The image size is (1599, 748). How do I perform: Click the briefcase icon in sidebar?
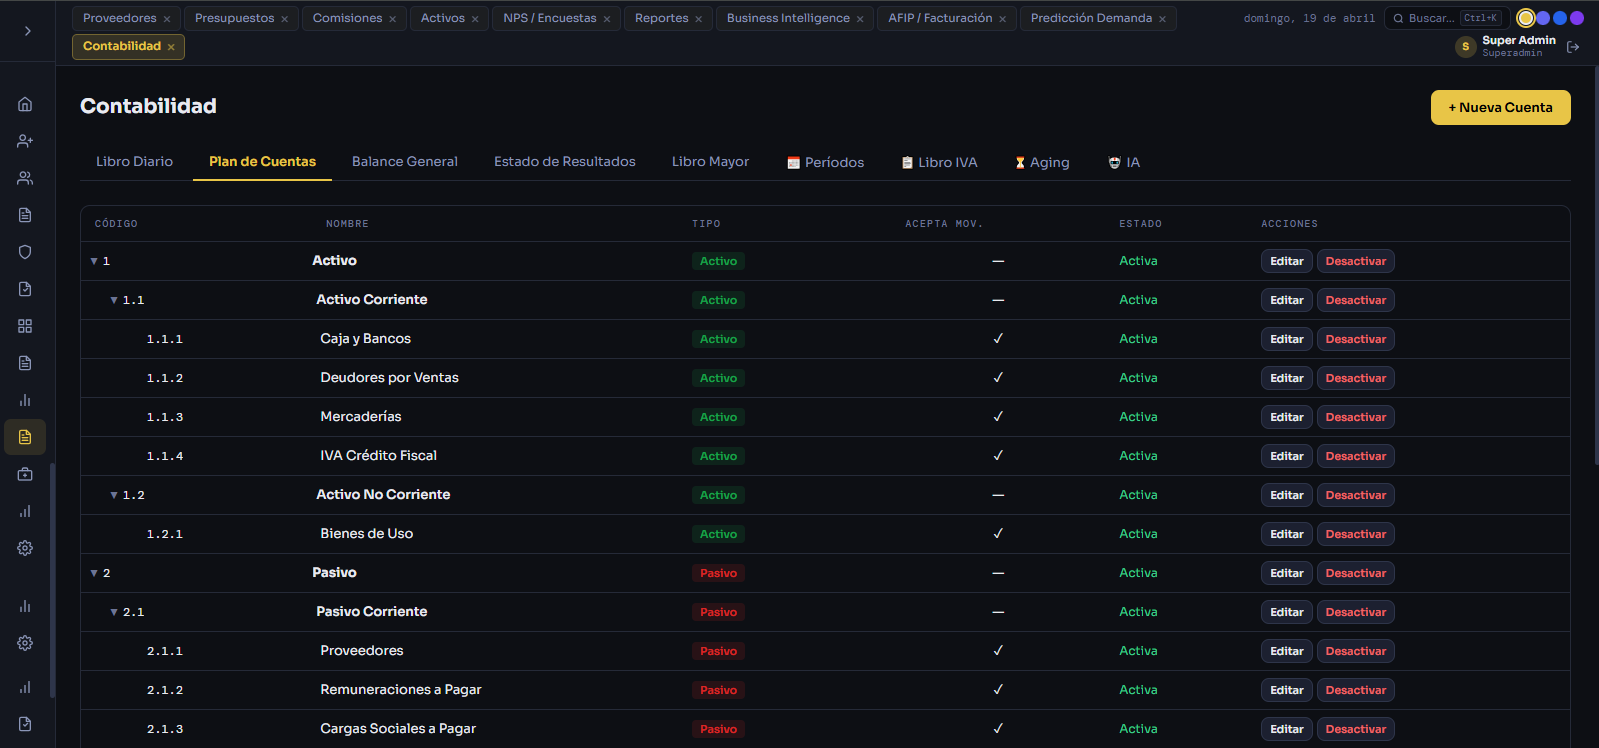pyautogui.click(x=25, y=474)
